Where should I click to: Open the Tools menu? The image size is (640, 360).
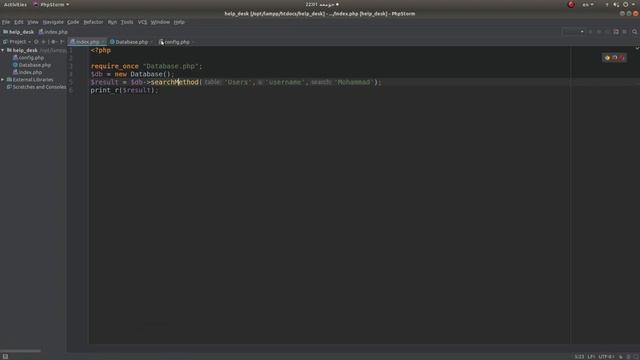127,22
